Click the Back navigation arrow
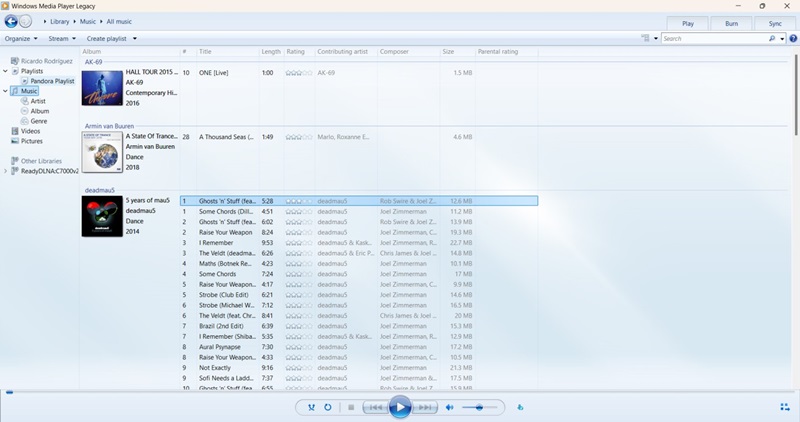800x422 pixels. pos(11,21)
